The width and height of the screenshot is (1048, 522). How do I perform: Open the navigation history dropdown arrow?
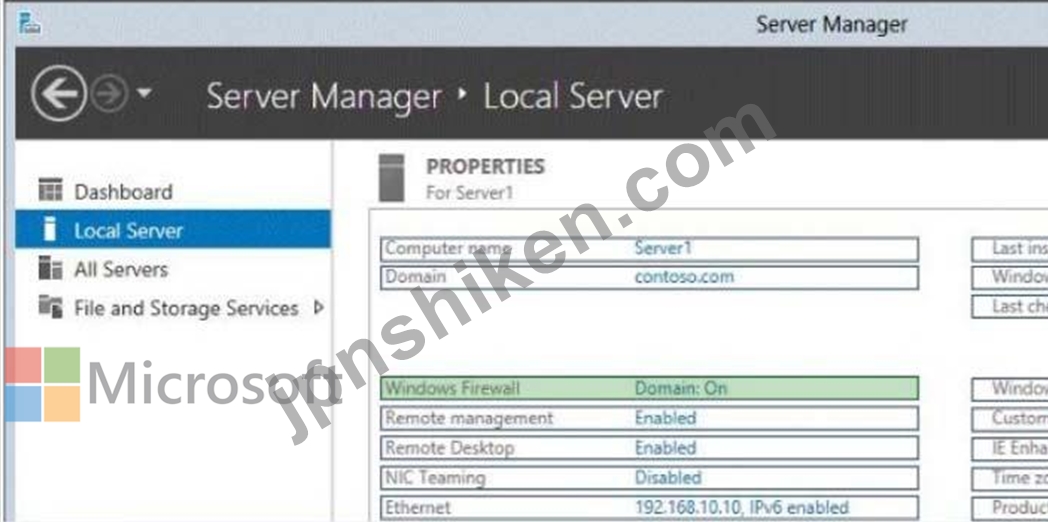point(144,94)
